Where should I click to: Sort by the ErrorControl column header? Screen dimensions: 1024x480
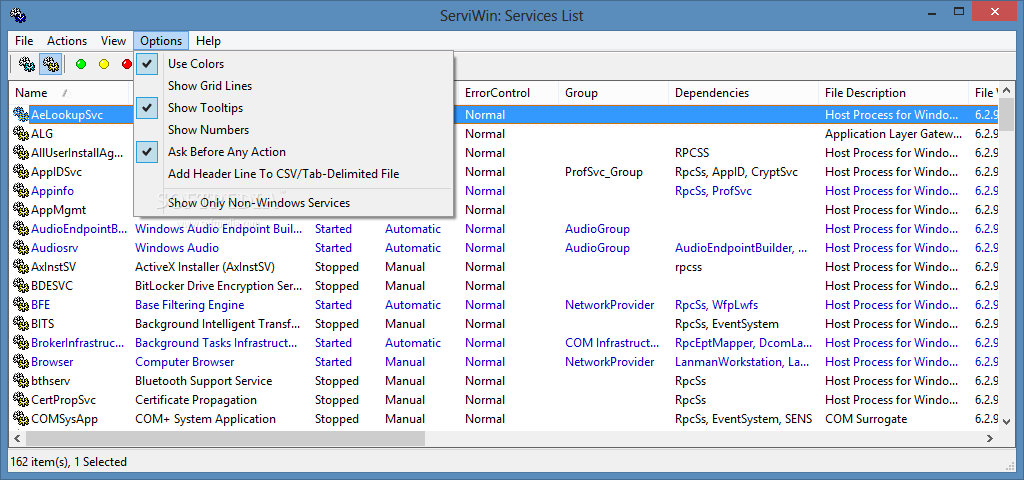(508, 93)
